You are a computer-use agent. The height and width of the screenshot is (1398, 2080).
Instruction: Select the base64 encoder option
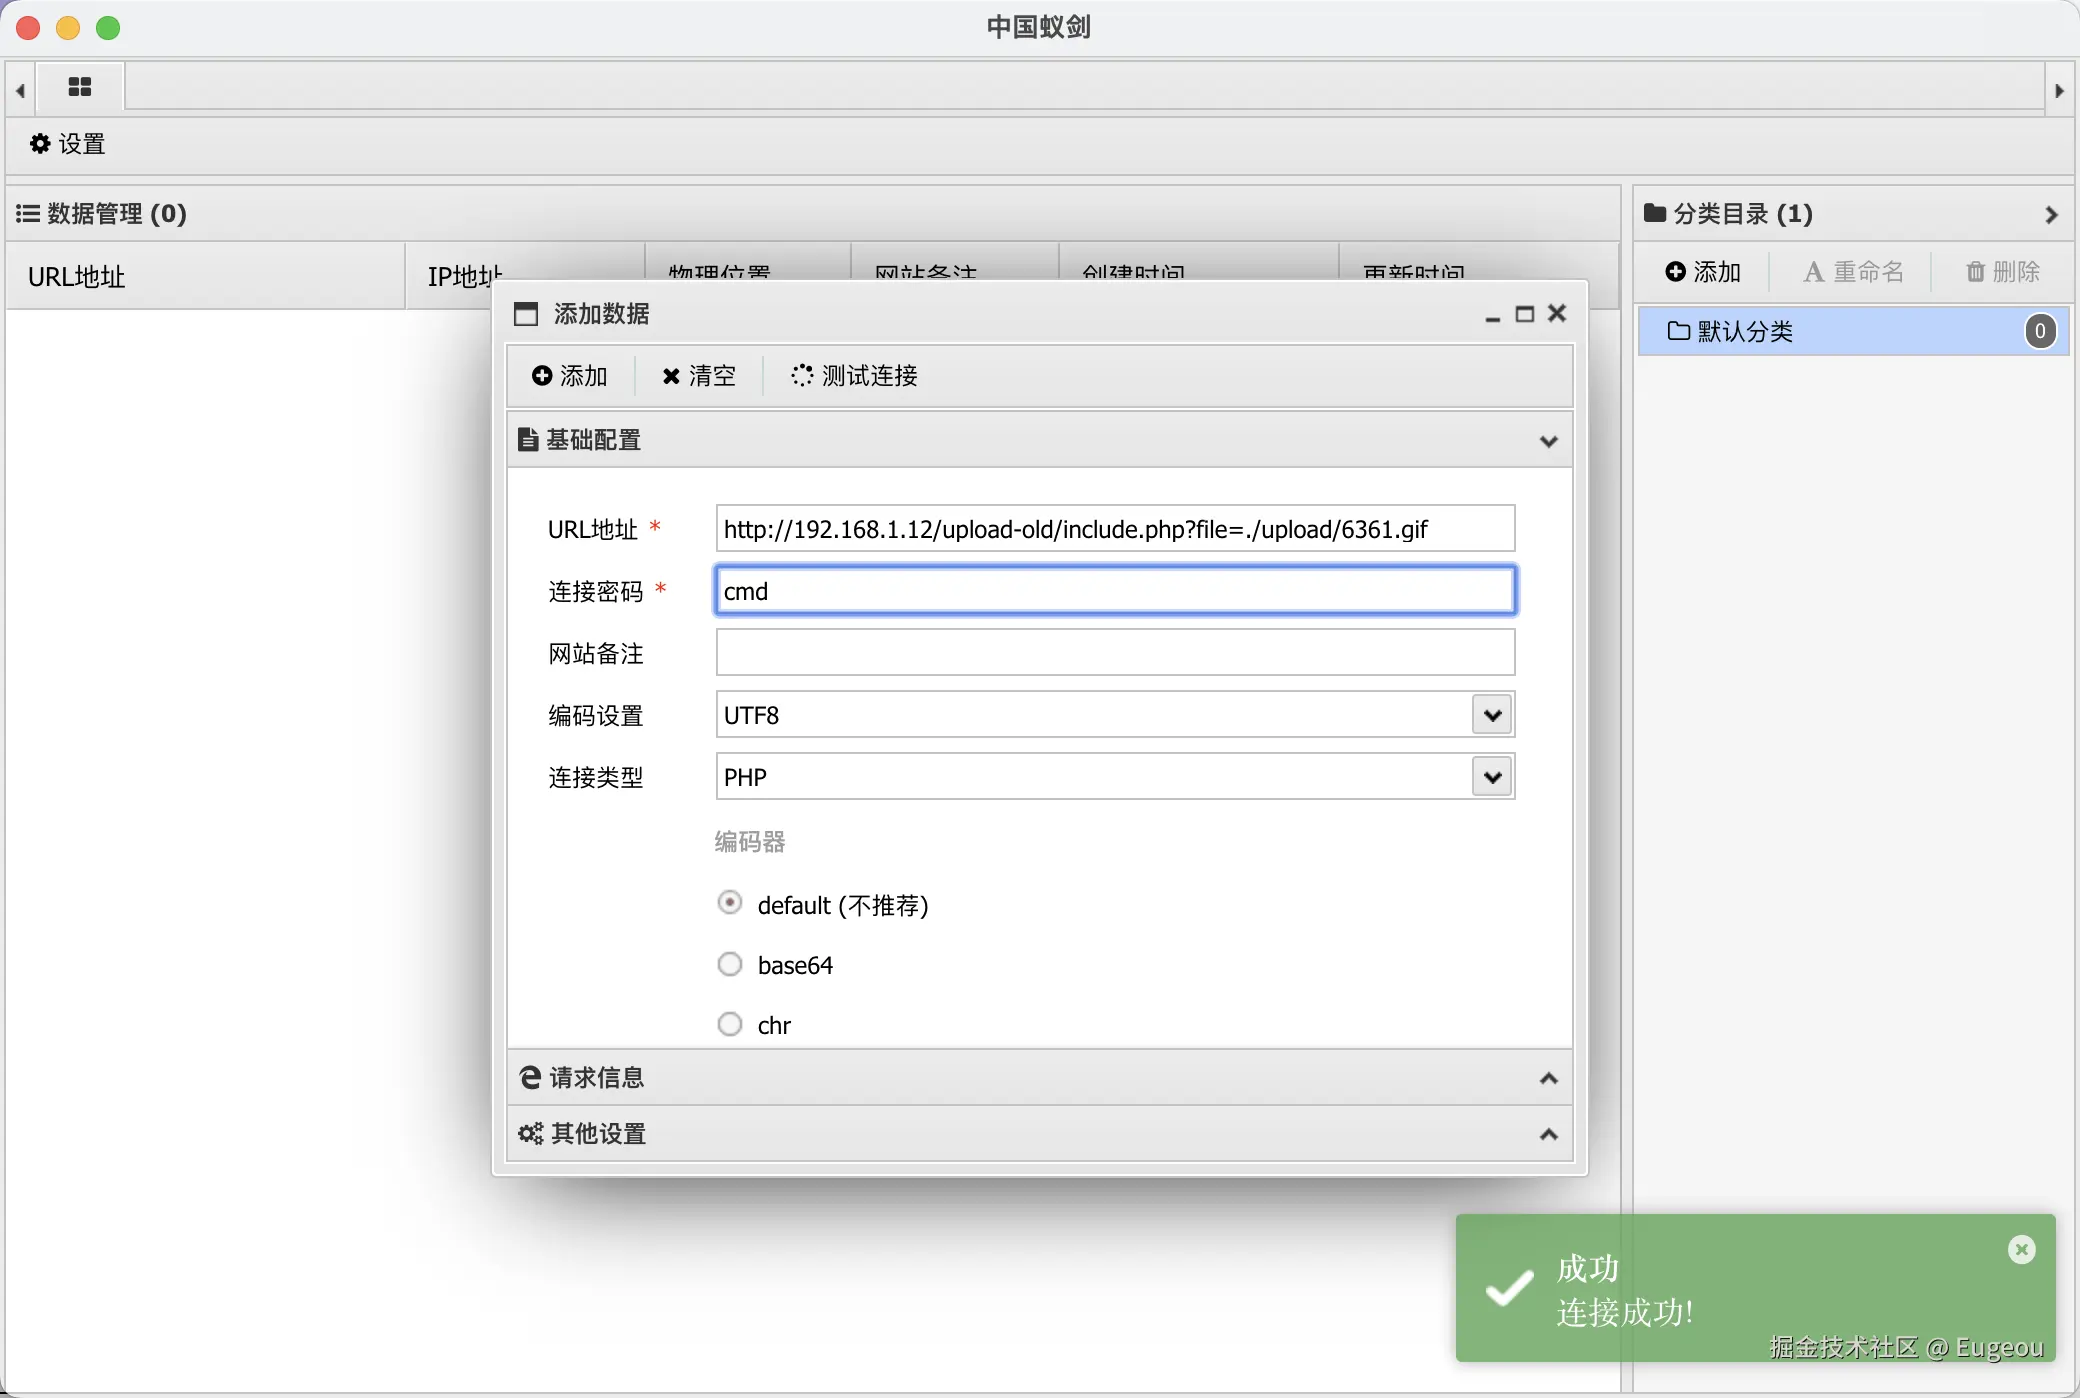[x=730, y=964]
